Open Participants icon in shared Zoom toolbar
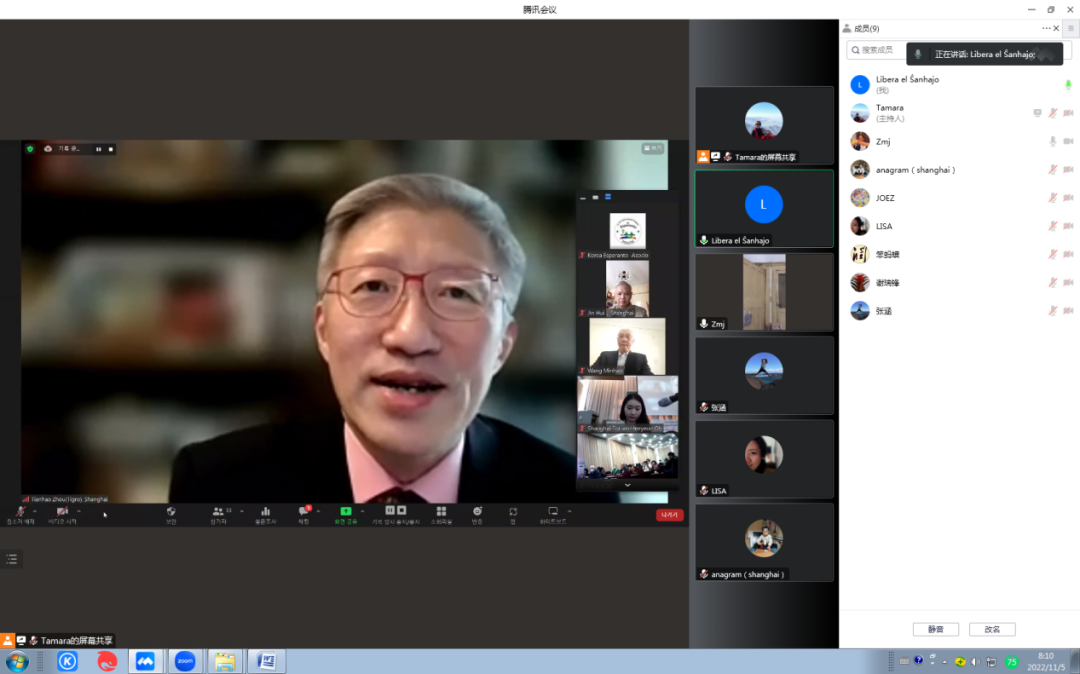The height and width of the screenshot is (674, 1080). click(x=218, y=512)
